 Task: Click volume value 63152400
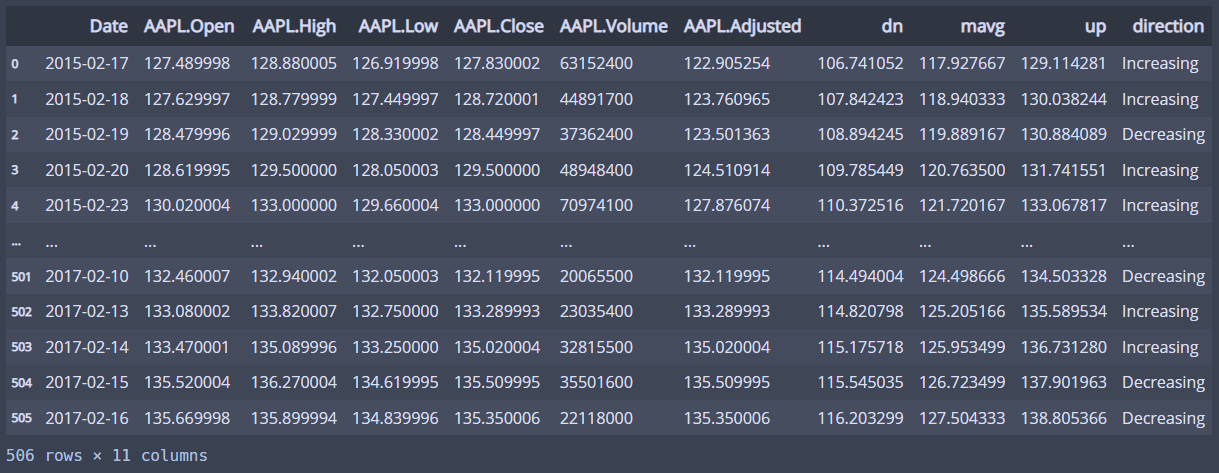[597, 63]
